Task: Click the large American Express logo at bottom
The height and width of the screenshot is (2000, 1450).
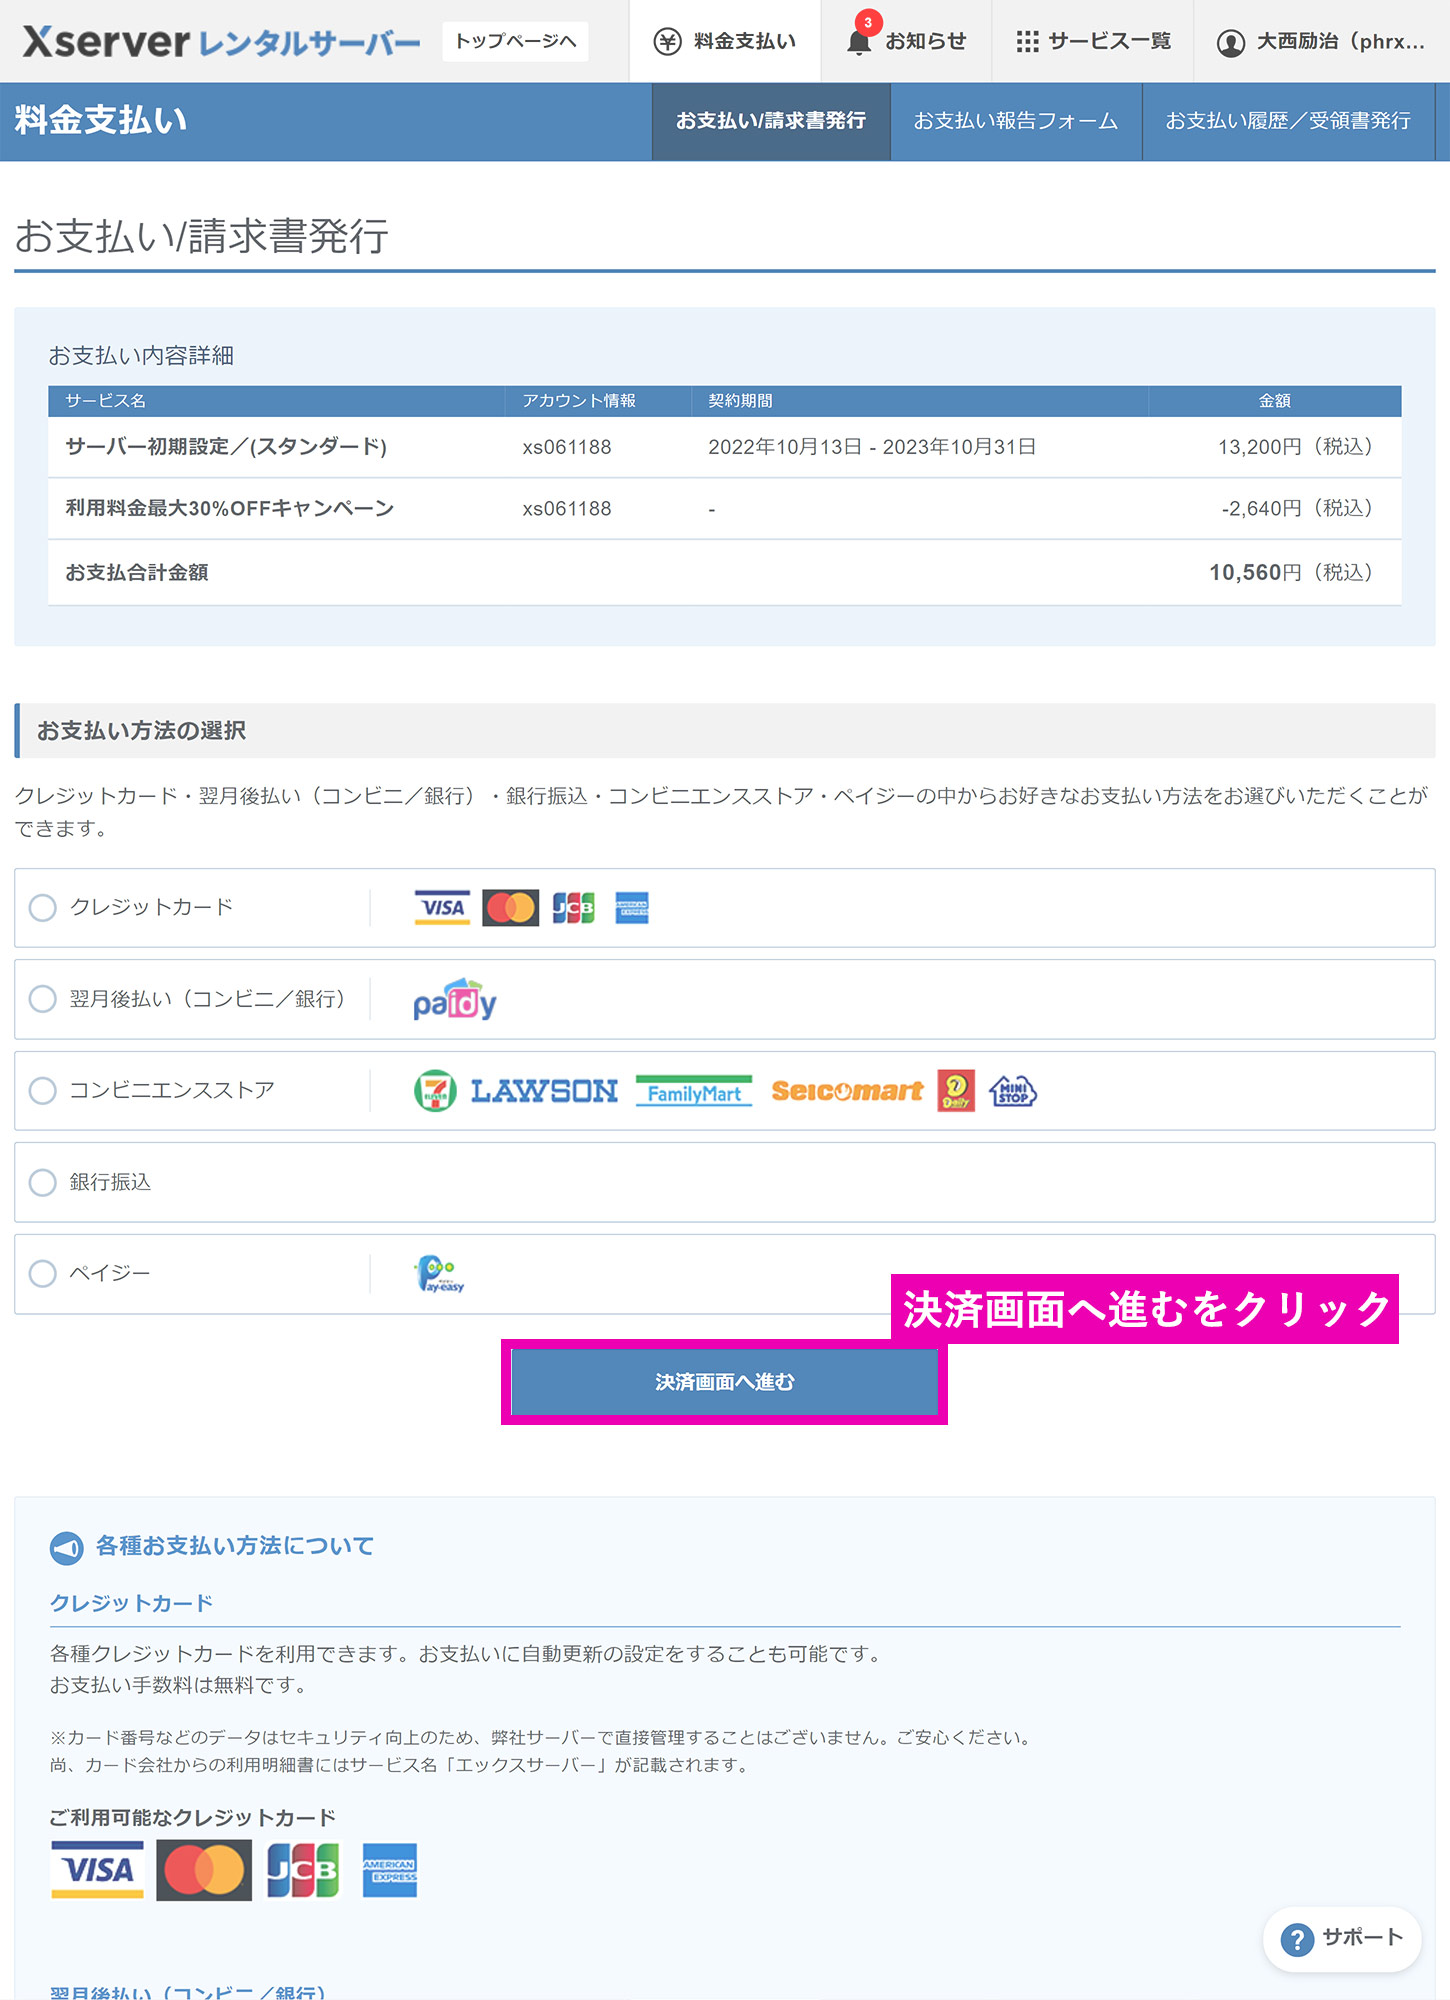Action: 390,1870
